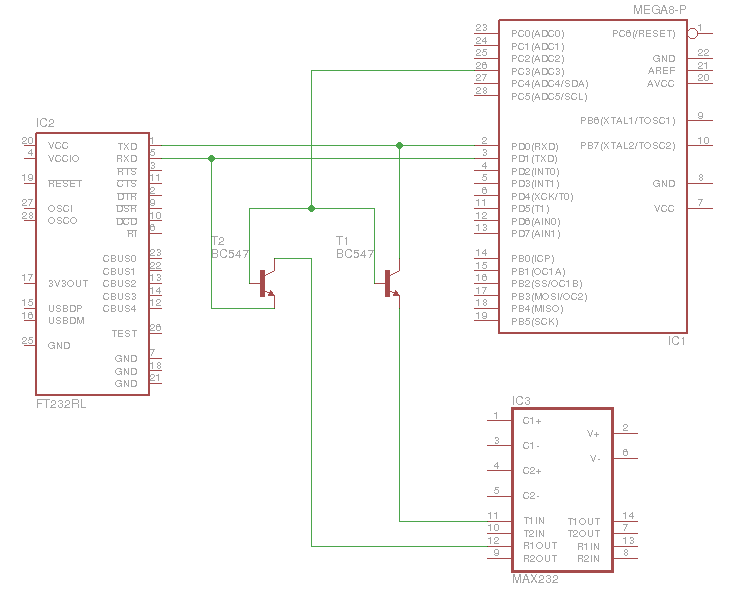Select the IC2 label
This screenshot has width=737, height=589.
click(x=45, y=123)
